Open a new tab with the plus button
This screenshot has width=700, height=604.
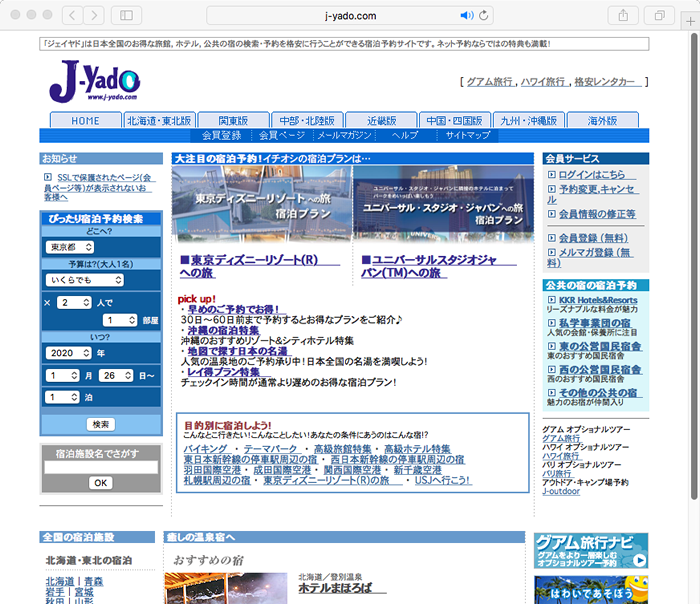690,21
